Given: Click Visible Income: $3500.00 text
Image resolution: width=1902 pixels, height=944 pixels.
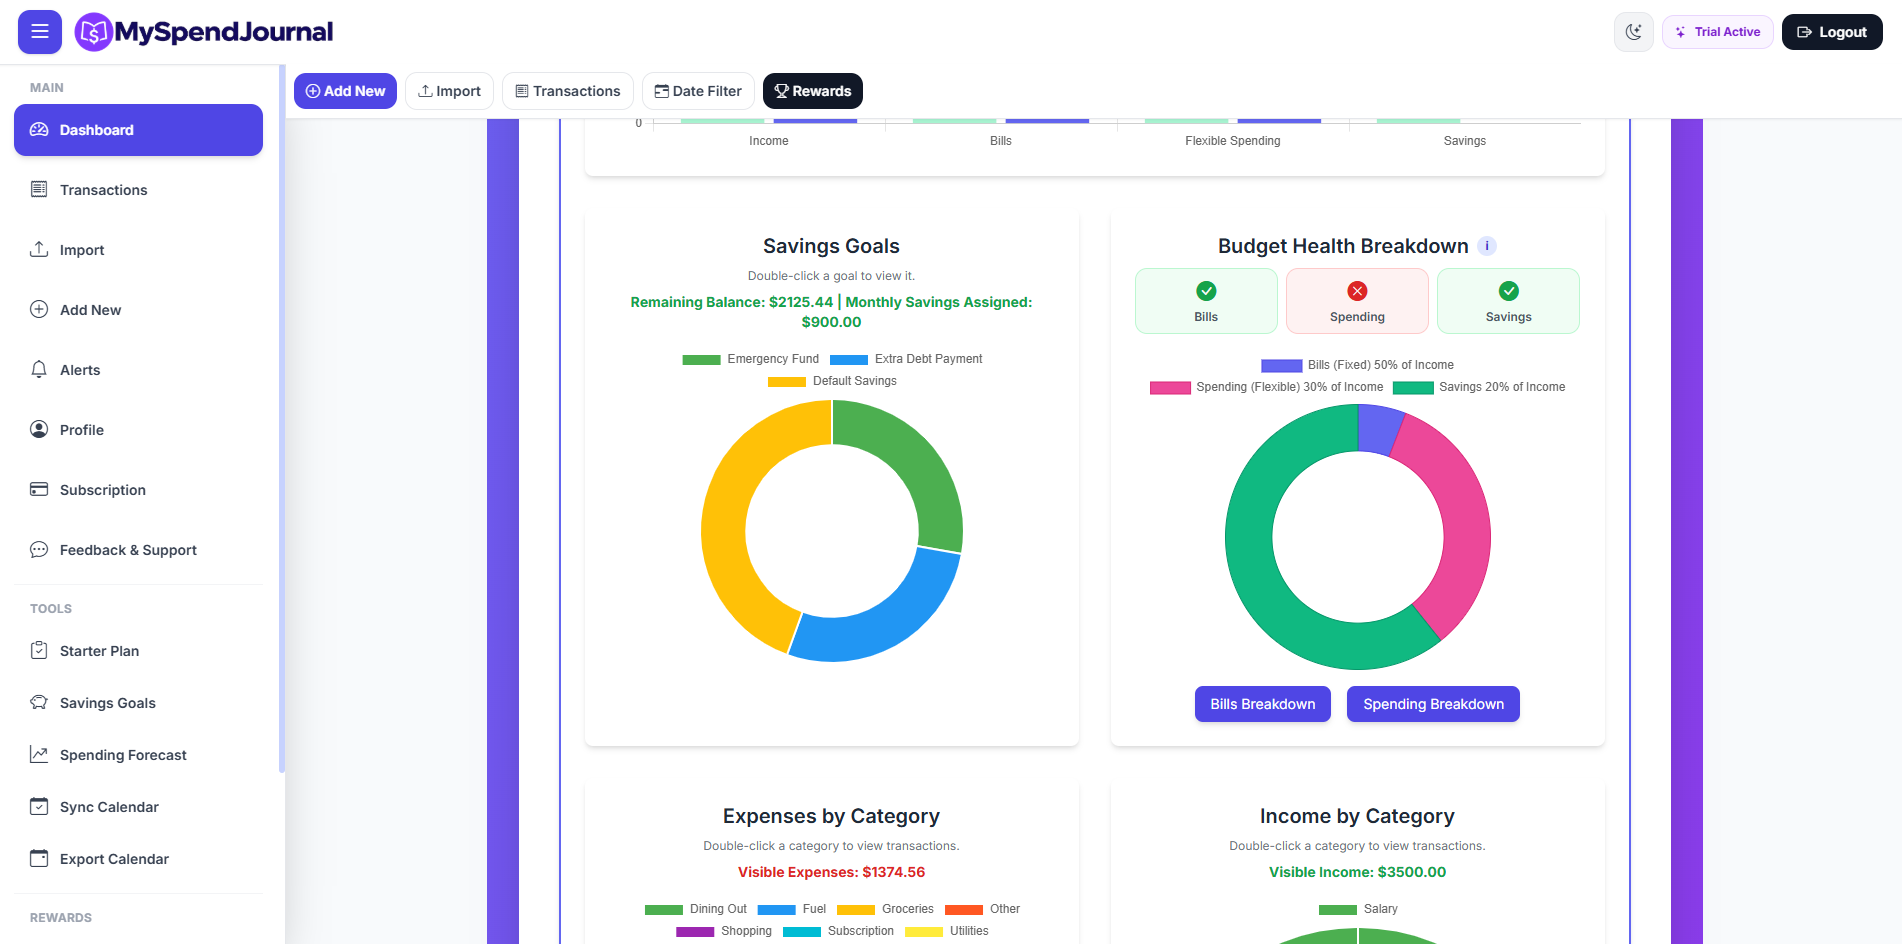Looking at the screenshot, I should [1357, 872].
